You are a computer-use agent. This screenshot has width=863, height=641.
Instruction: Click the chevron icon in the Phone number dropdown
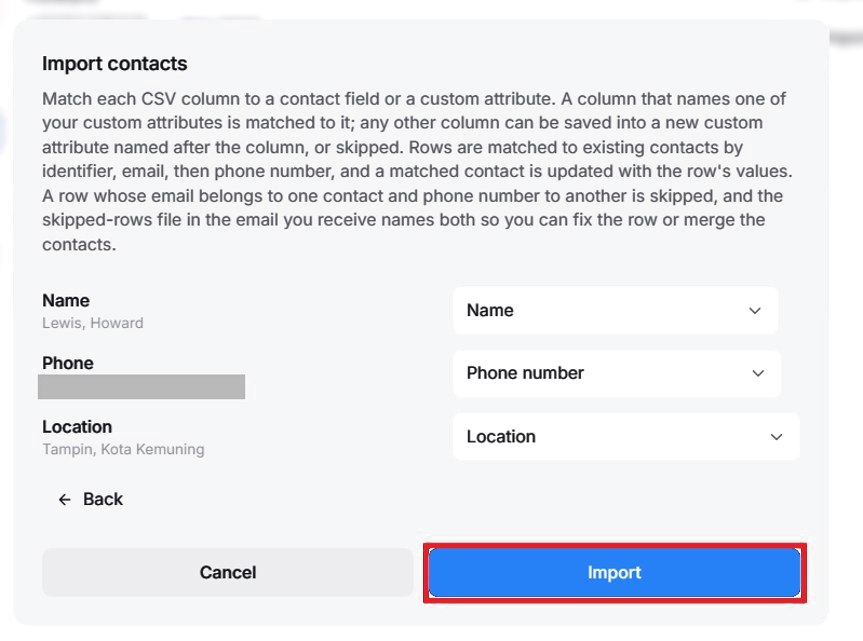[x=758, y=373]
